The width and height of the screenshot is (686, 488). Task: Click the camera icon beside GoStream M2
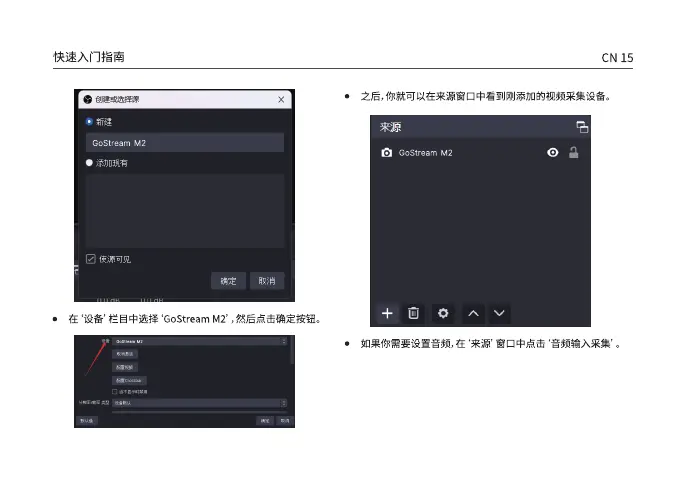pyautogui.click(x=386, y=153)
